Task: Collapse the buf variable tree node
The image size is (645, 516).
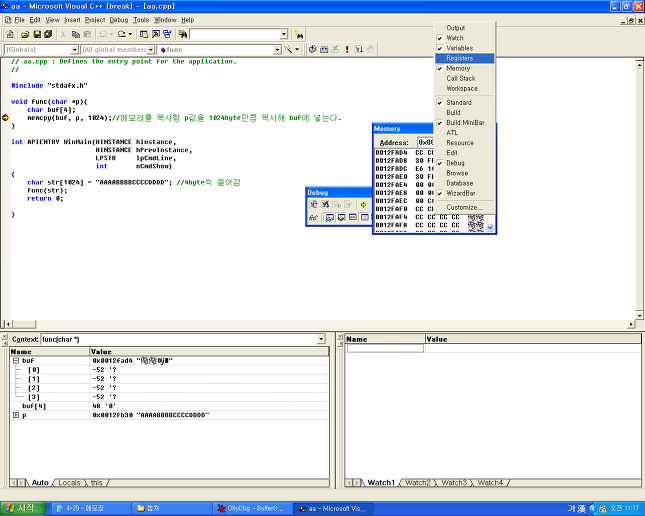Action: click(x=16, y=361)
